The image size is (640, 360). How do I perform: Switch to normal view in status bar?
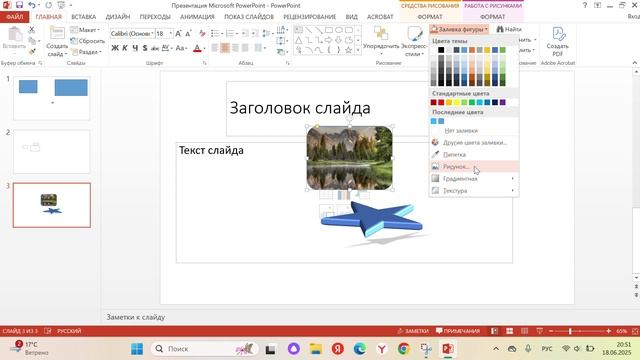494,331
